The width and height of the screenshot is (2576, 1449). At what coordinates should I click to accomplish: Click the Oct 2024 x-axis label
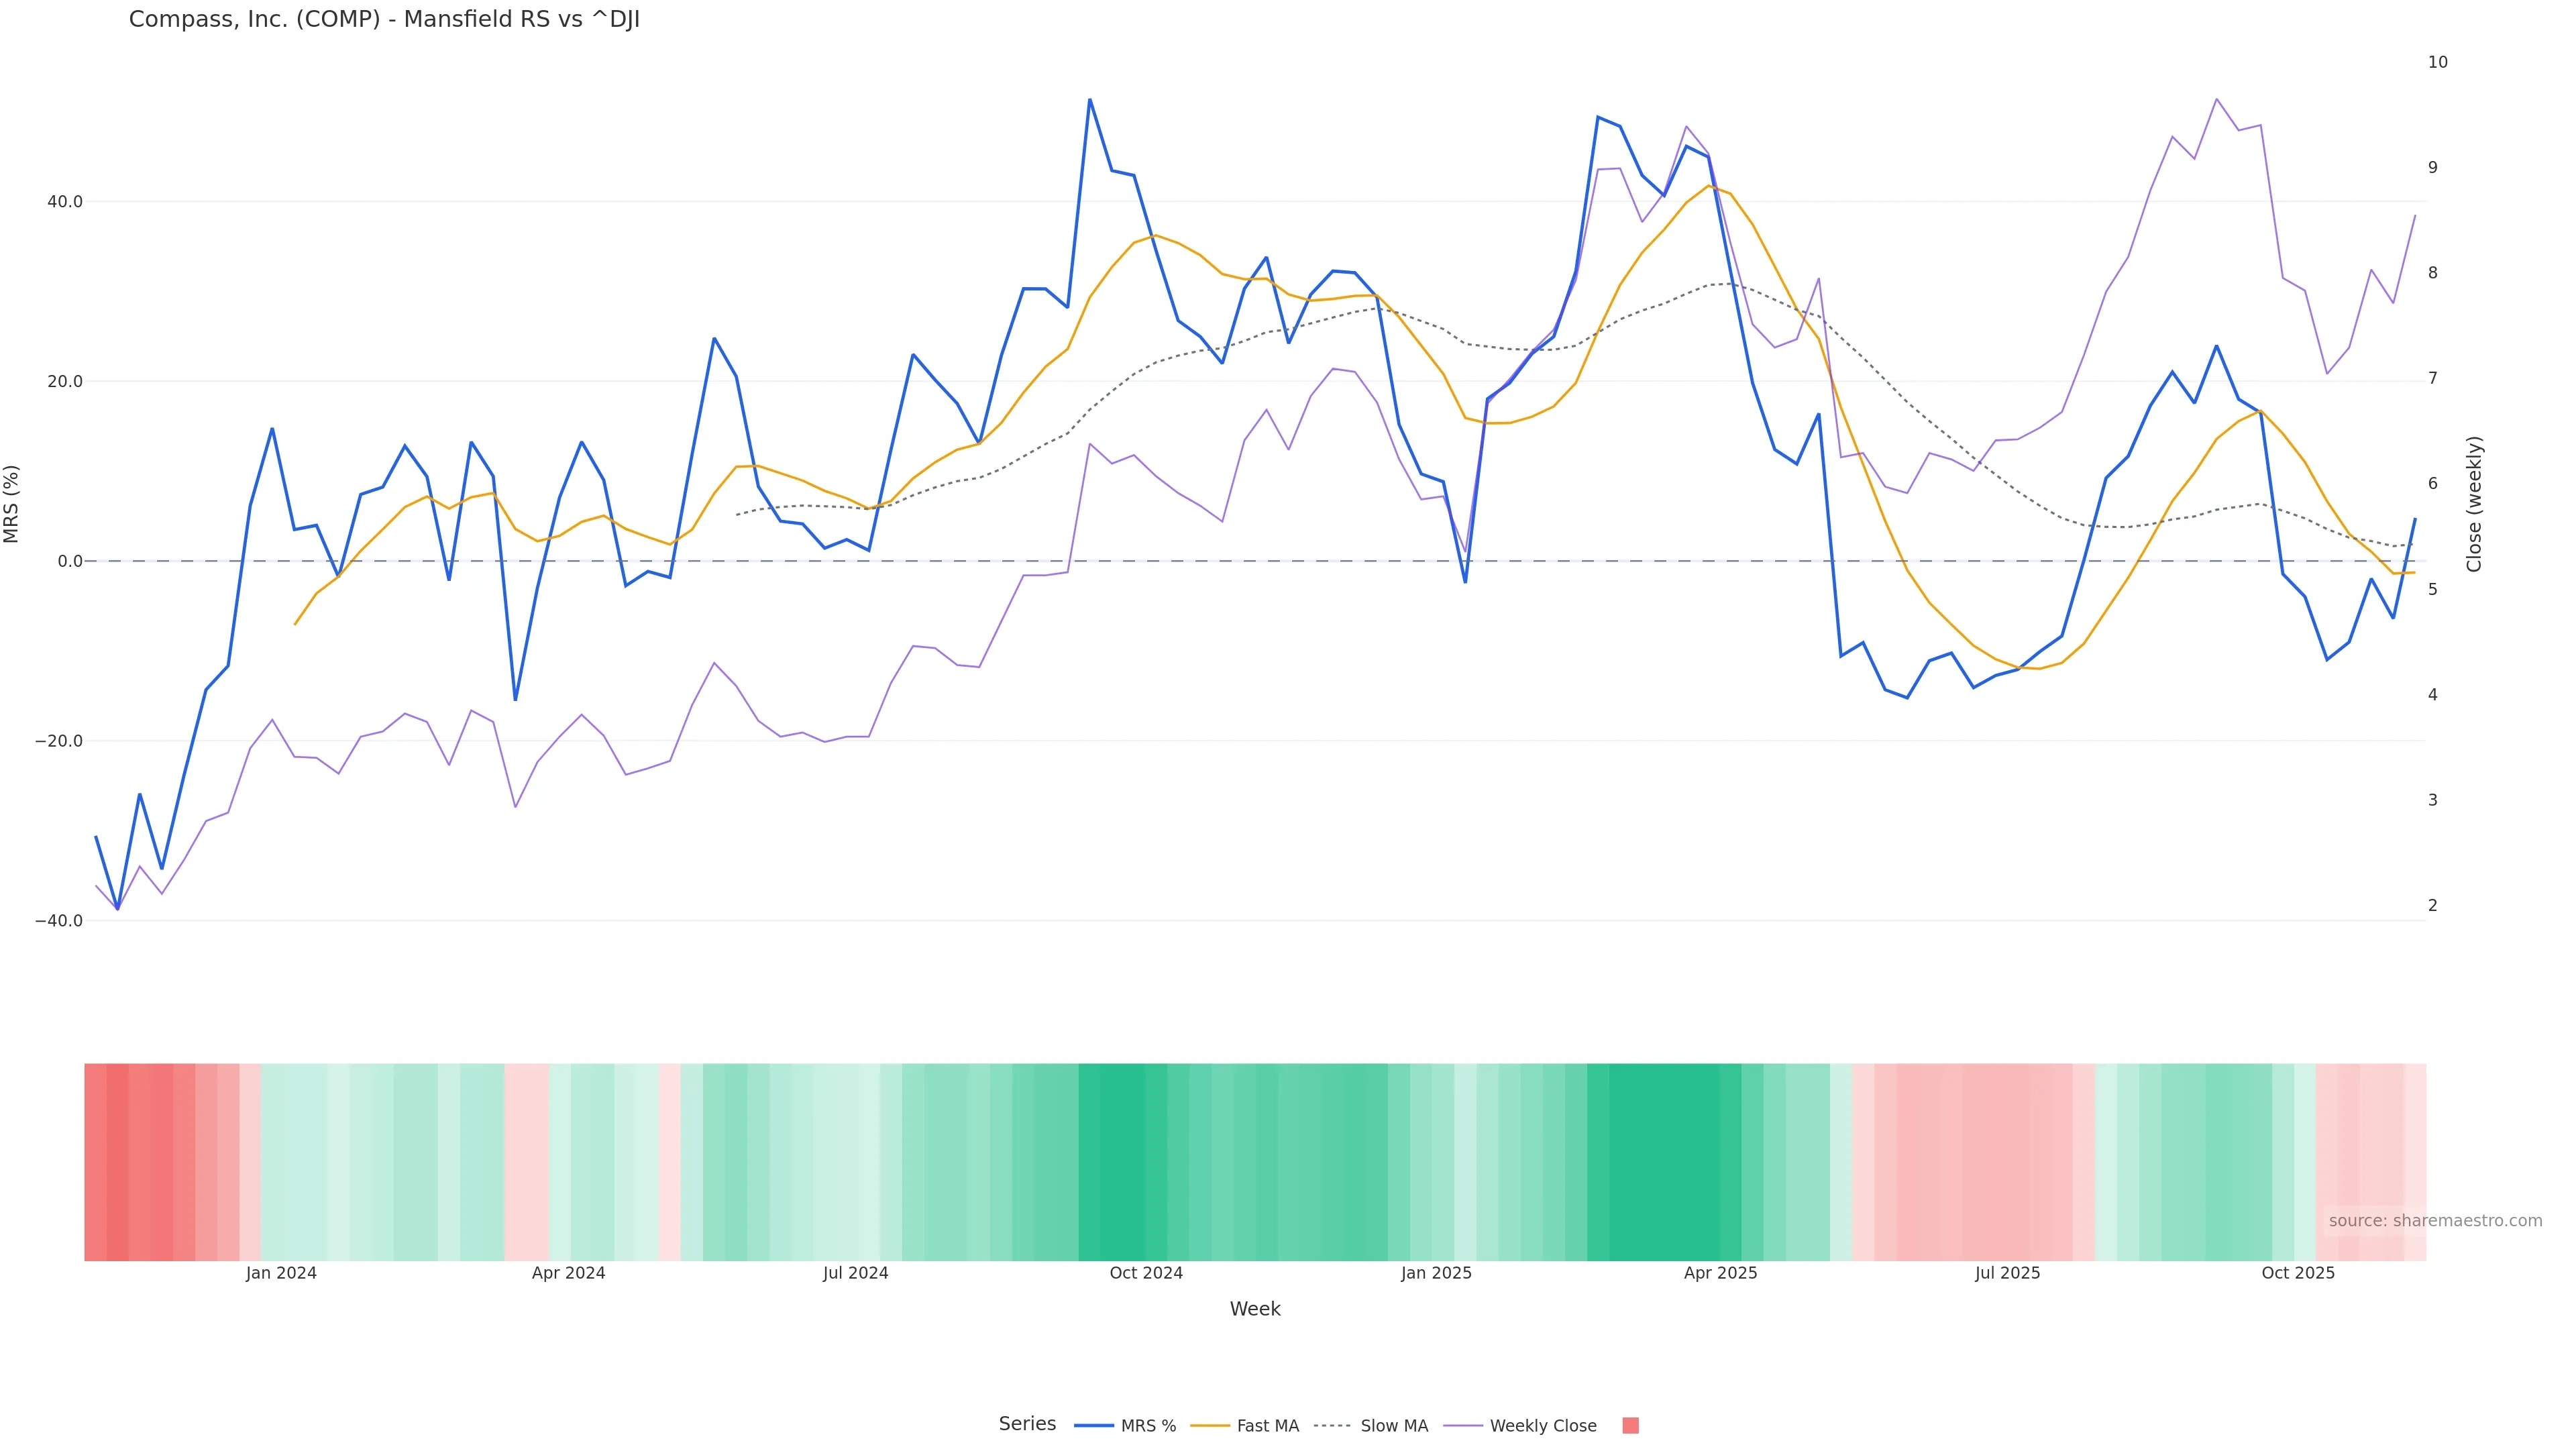(x=1146, y=1273)
